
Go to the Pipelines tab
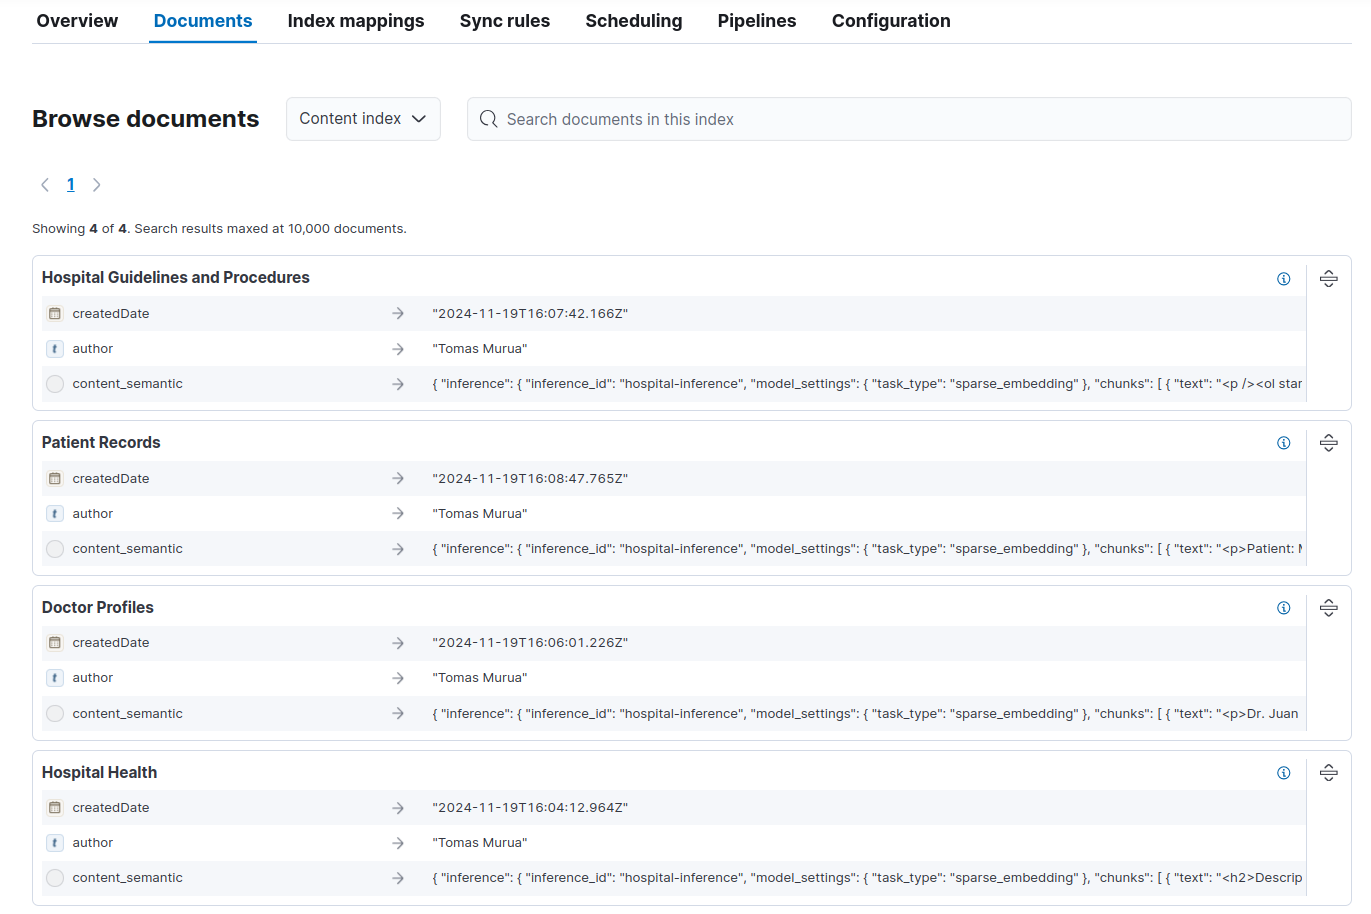757,21
